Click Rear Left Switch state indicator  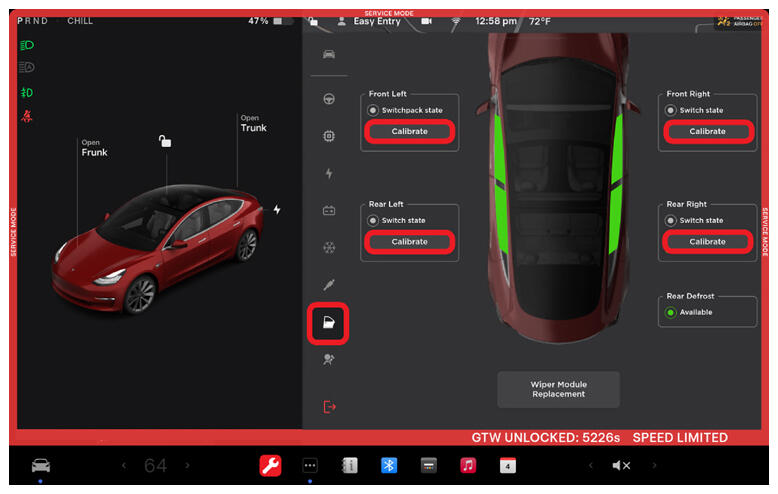point(373,220)
